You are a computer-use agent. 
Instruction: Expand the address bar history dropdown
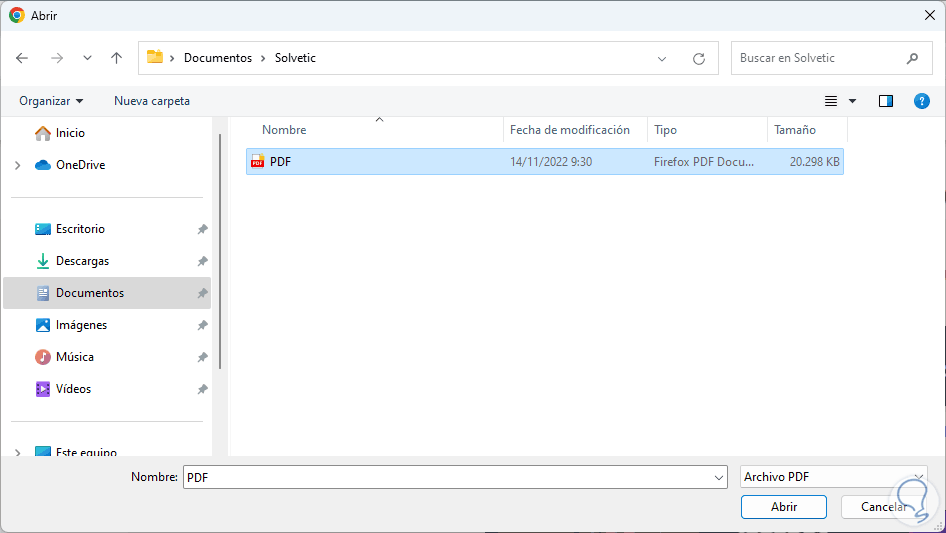pyautogui.click(x=662, y=59)
